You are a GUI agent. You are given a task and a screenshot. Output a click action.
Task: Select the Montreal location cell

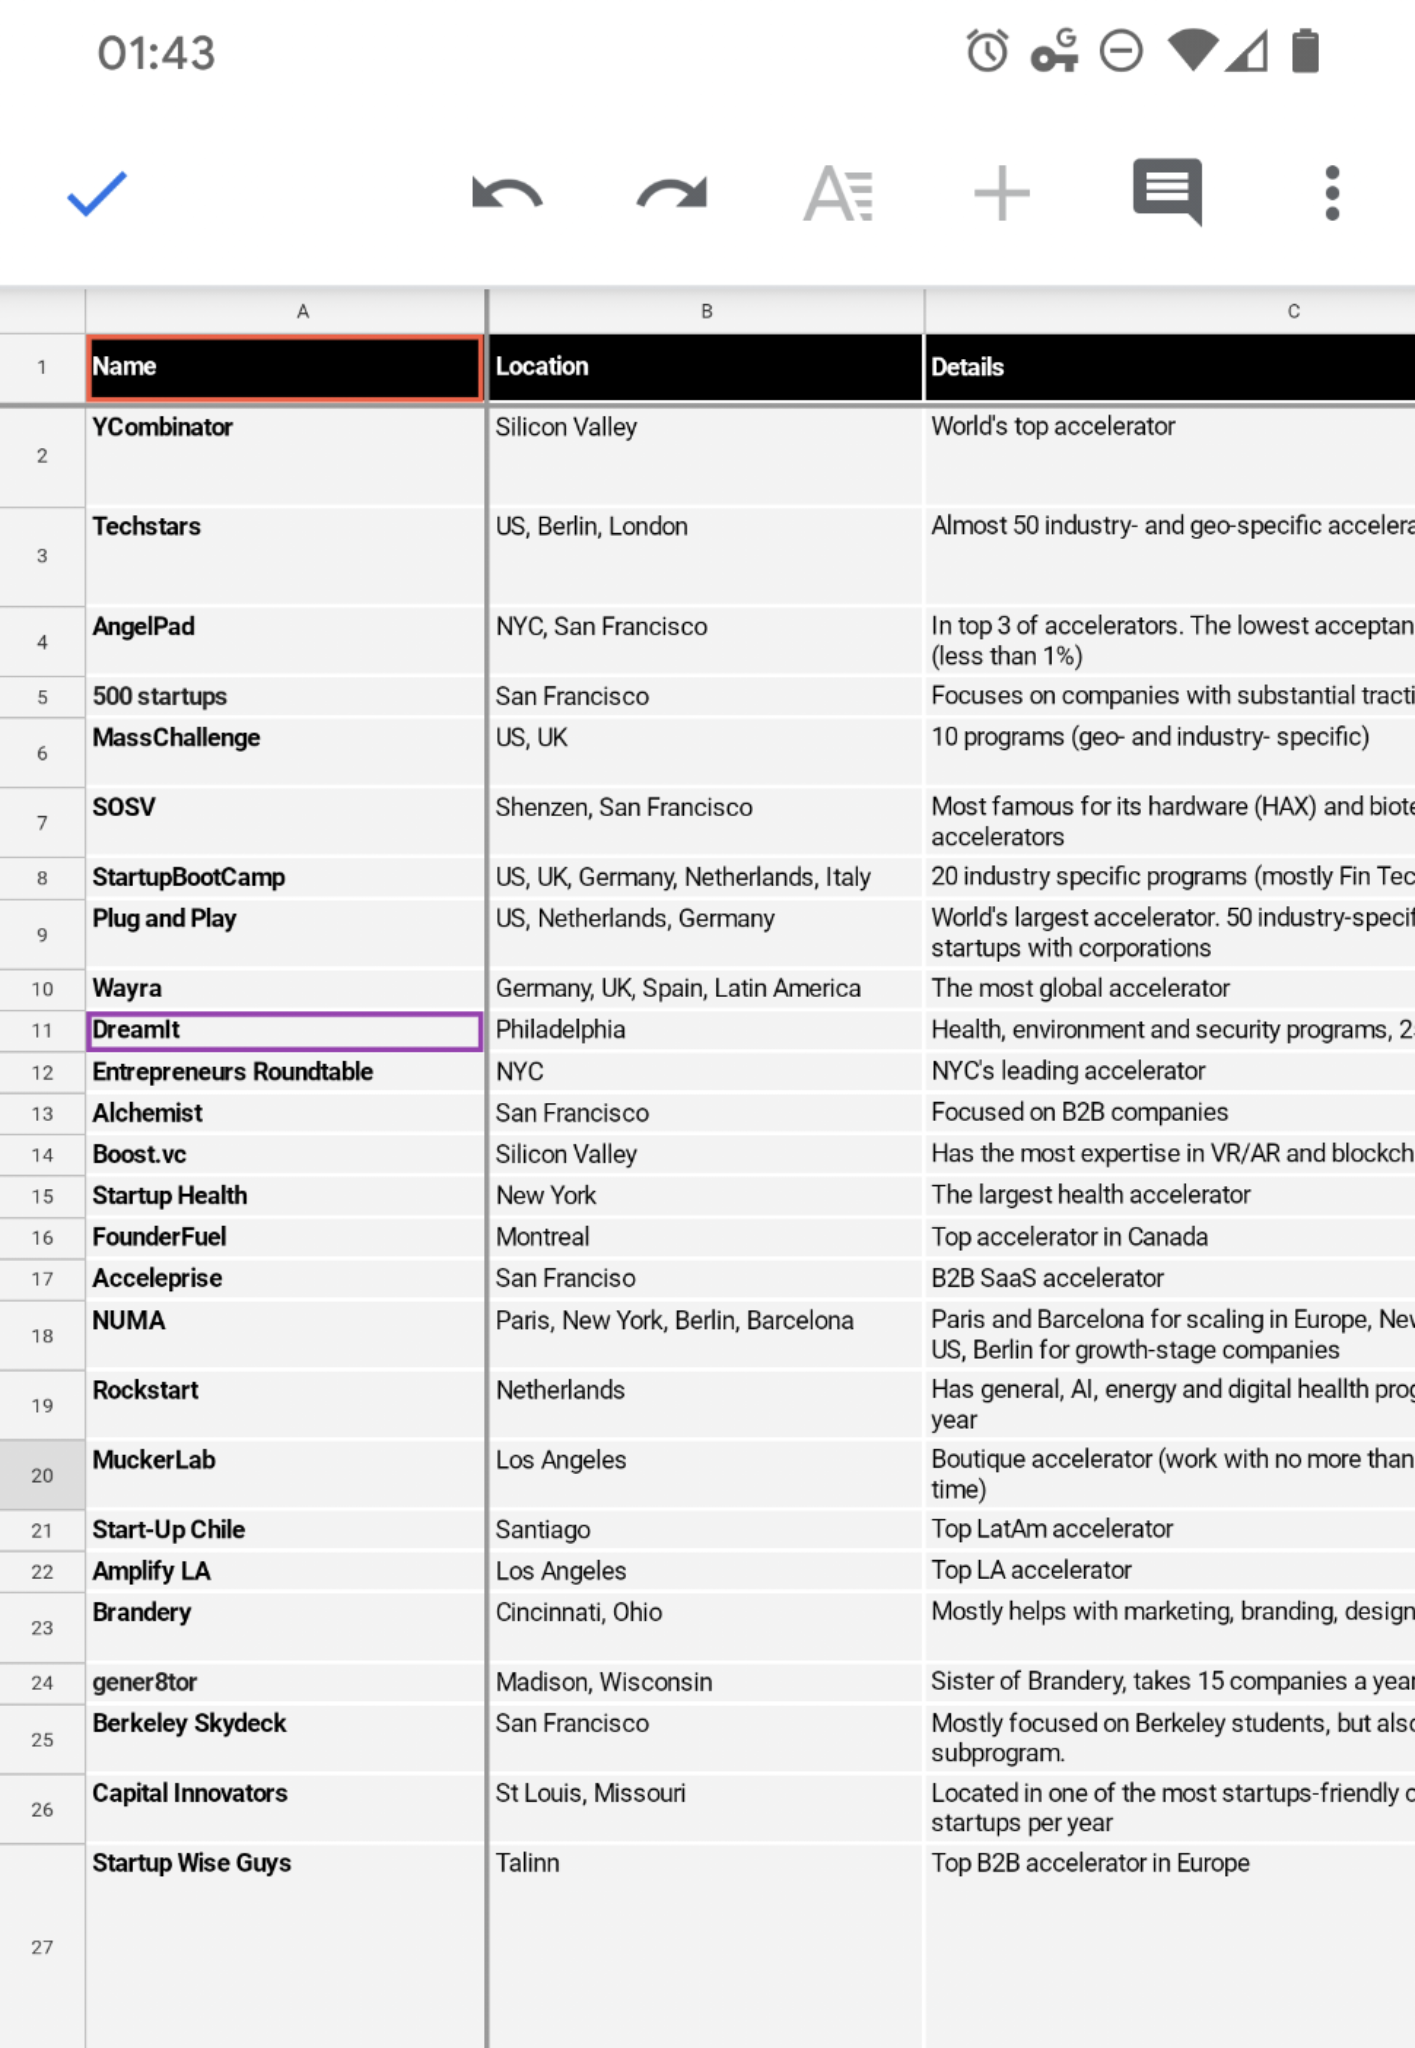[x=706, y=1237]
